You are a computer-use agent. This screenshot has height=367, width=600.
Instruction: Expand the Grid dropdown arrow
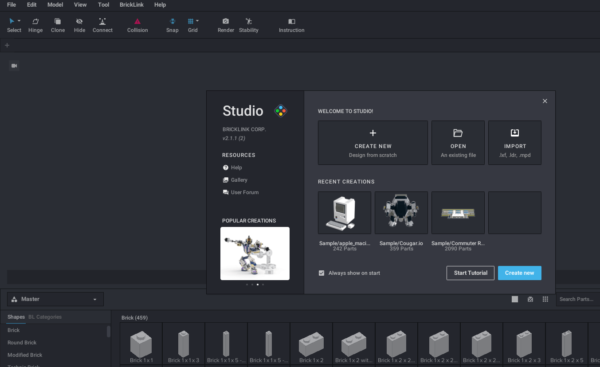197,21
